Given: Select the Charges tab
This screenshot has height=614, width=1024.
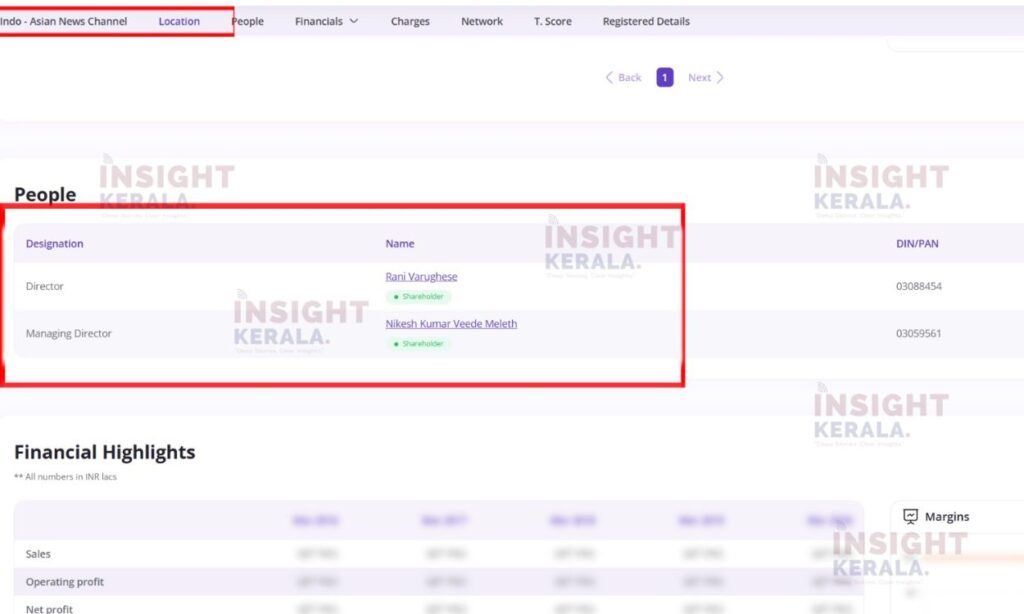Looking at the screenshot, I should point(410,21).
